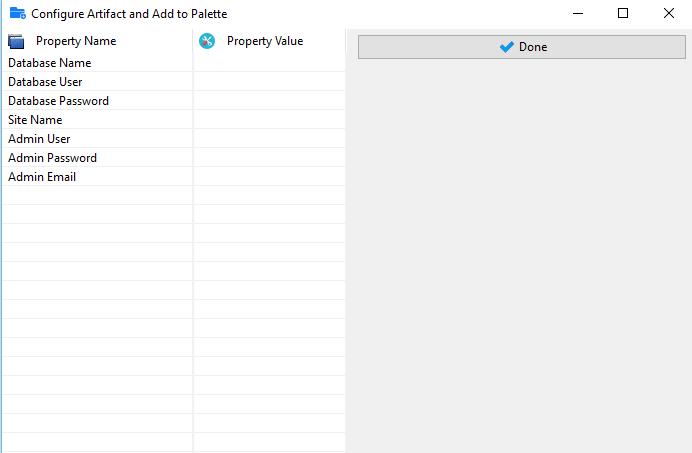Select the Admin Password property row

[x=52, y=158]
